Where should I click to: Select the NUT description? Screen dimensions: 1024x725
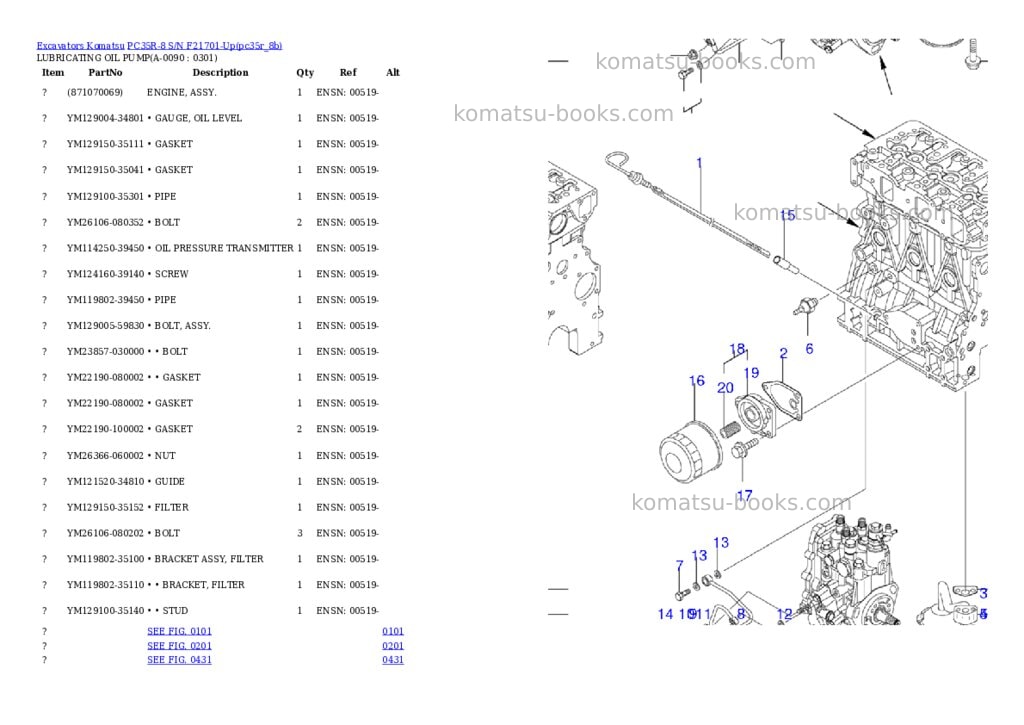point(165,456)
